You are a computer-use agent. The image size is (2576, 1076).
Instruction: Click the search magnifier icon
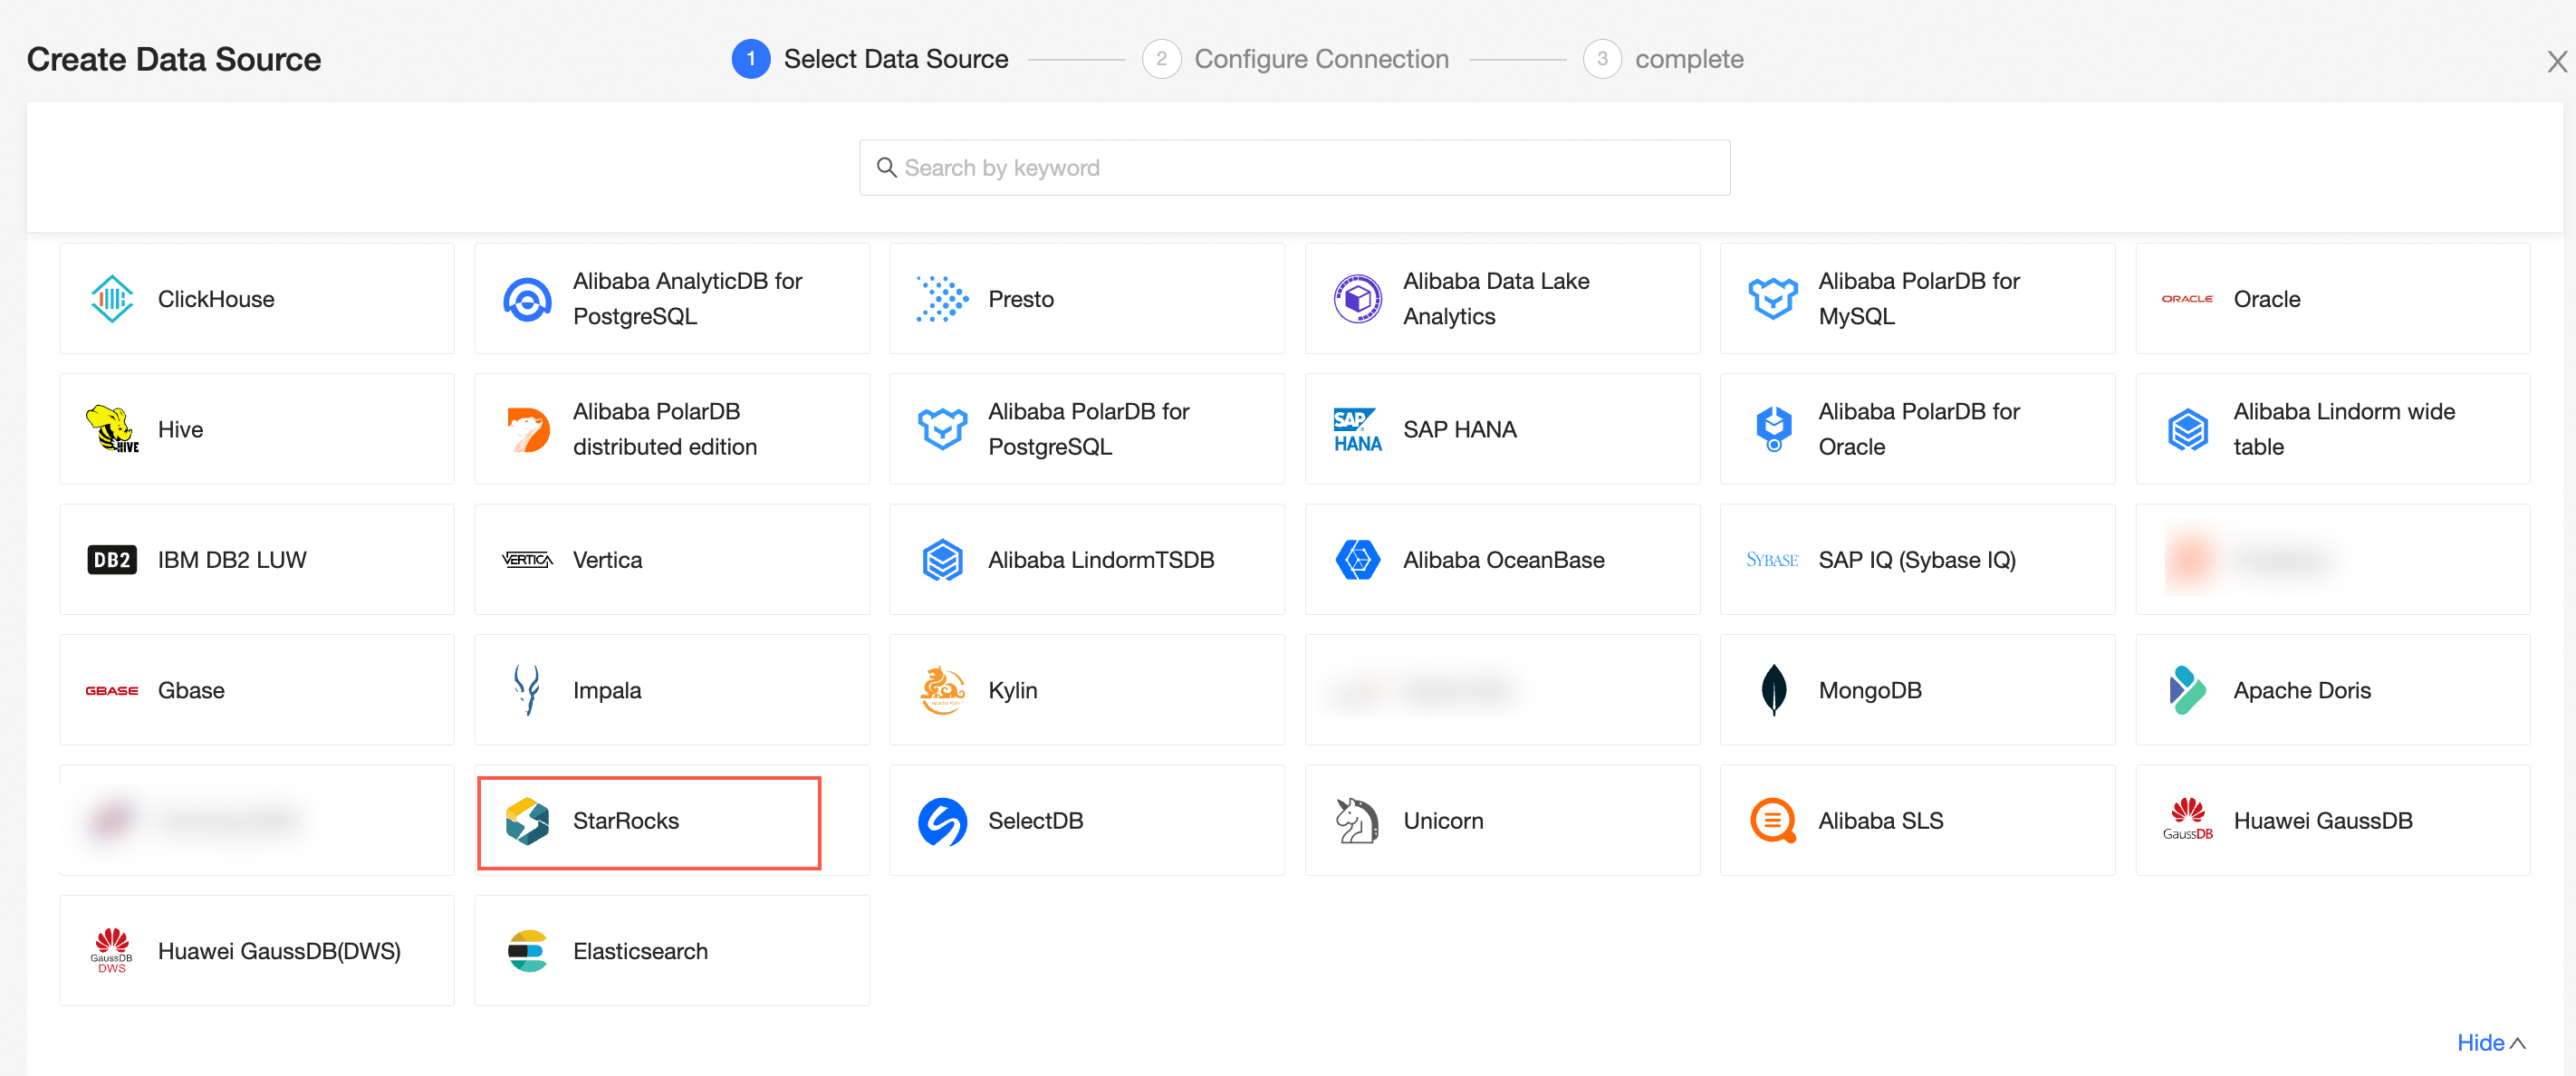(886, 167)
